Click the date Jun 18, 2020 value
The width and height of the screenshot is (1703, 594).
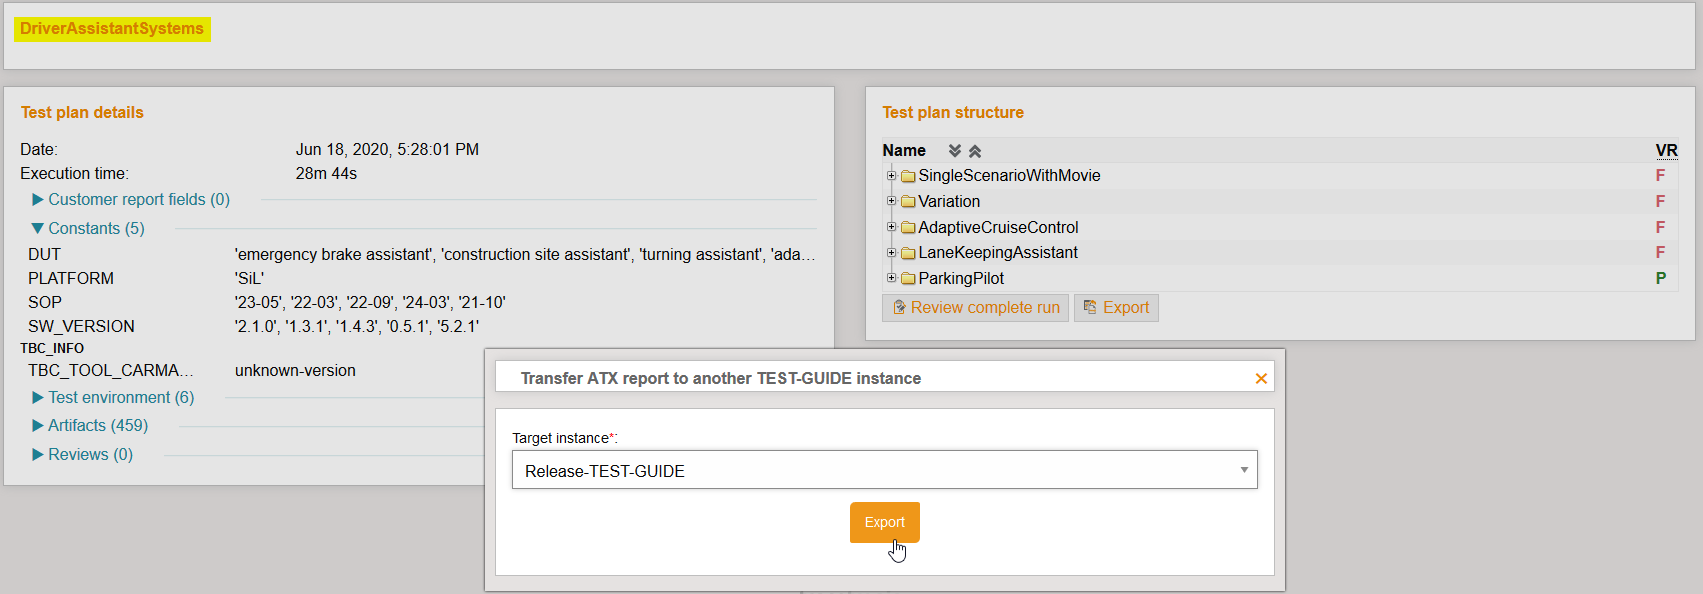(387, 149)
